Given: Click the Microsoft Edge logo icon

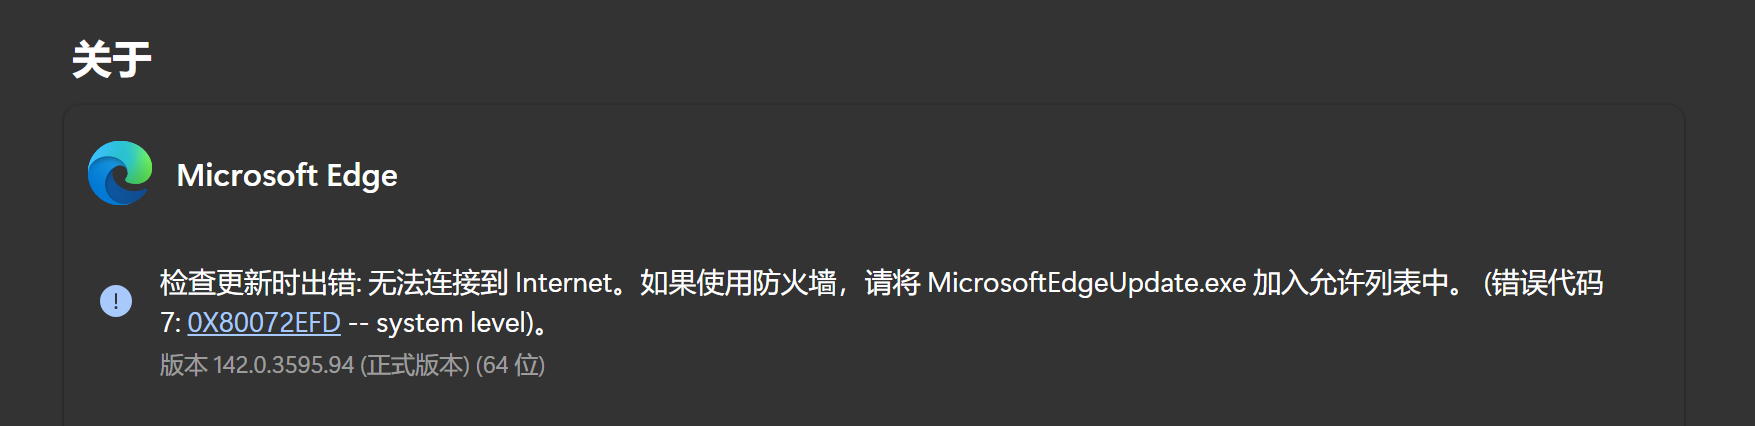Looking at the screenshot, I should [x=120, y=174].
